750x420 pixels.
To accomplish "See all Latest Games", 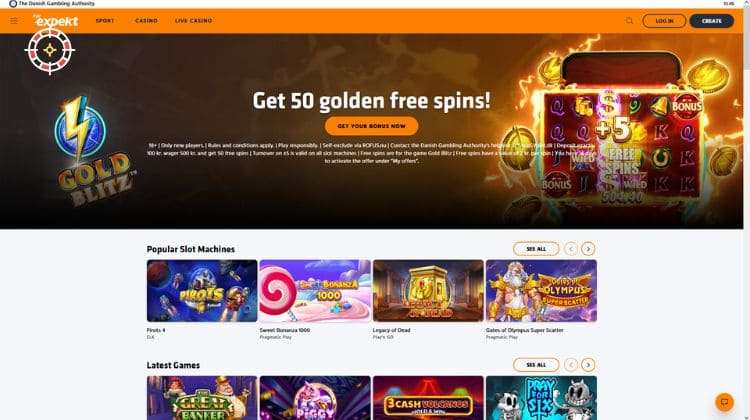I will (536, 365).
